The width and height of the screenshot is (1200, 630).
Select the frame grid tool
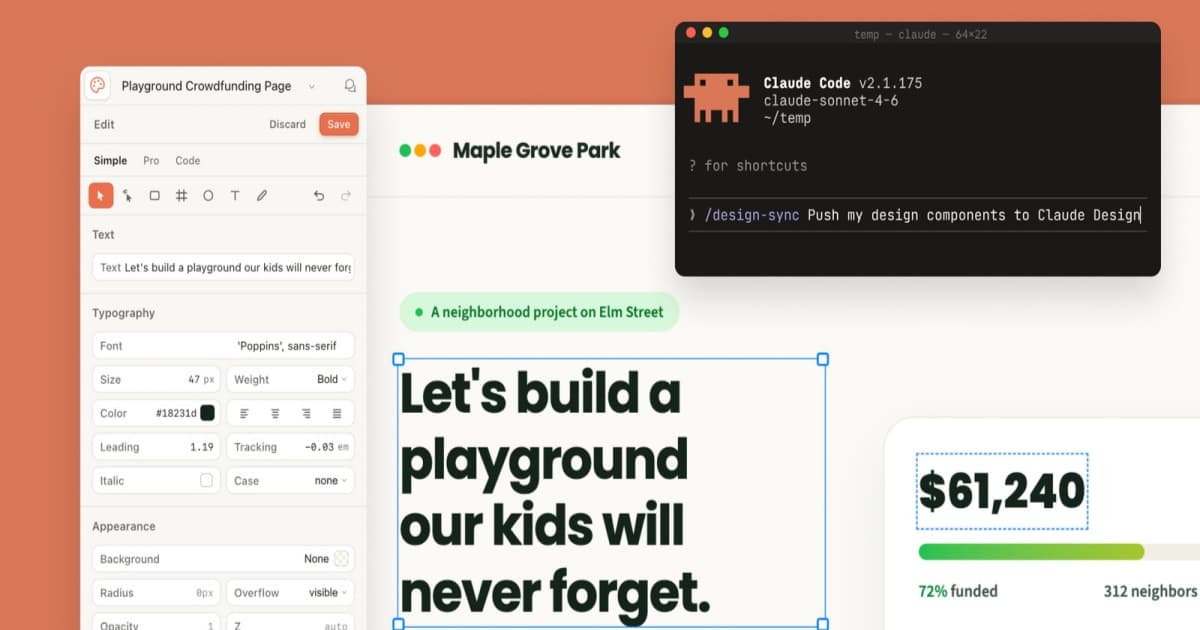coord(181,196)
